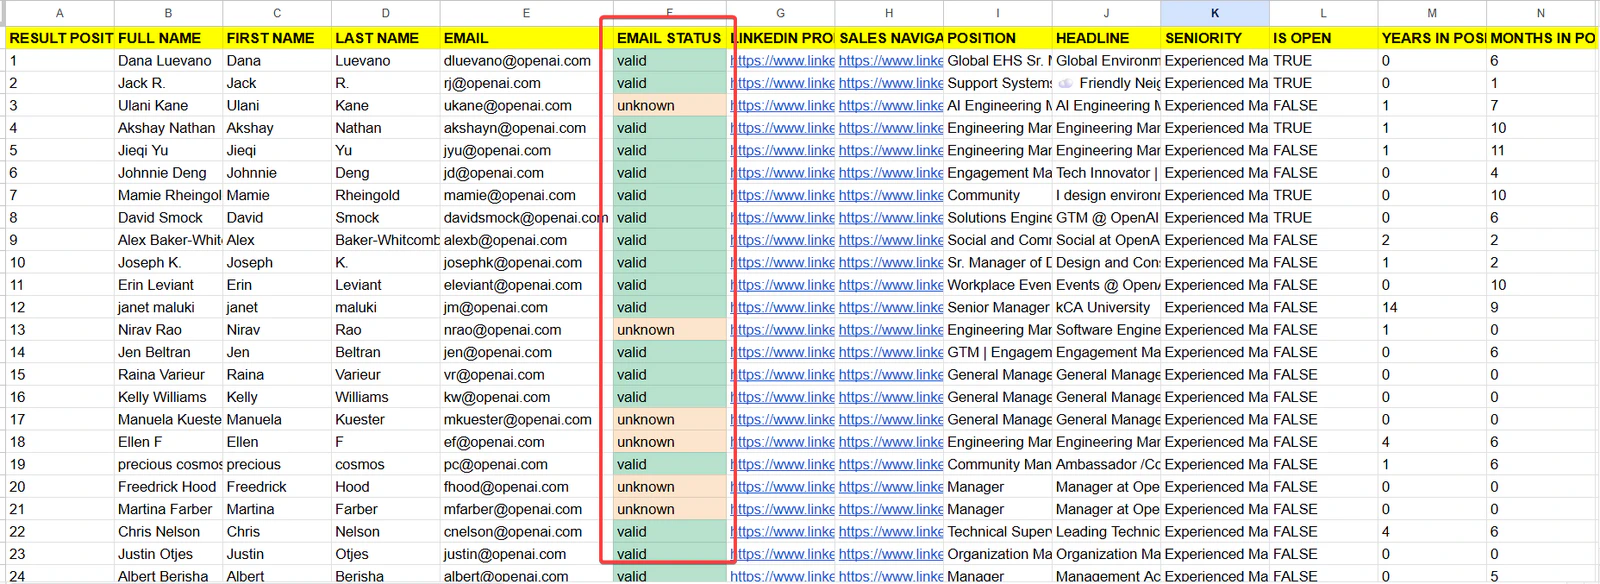Click full name cell Jen Beltran
The width and height of the screenshot is (1600, 584).
168,352
